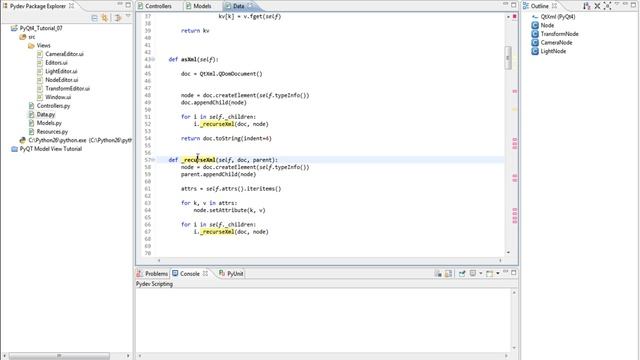Open the Outline view menu triangle
This screenshot has height=360, width=640.
(617, 4)
